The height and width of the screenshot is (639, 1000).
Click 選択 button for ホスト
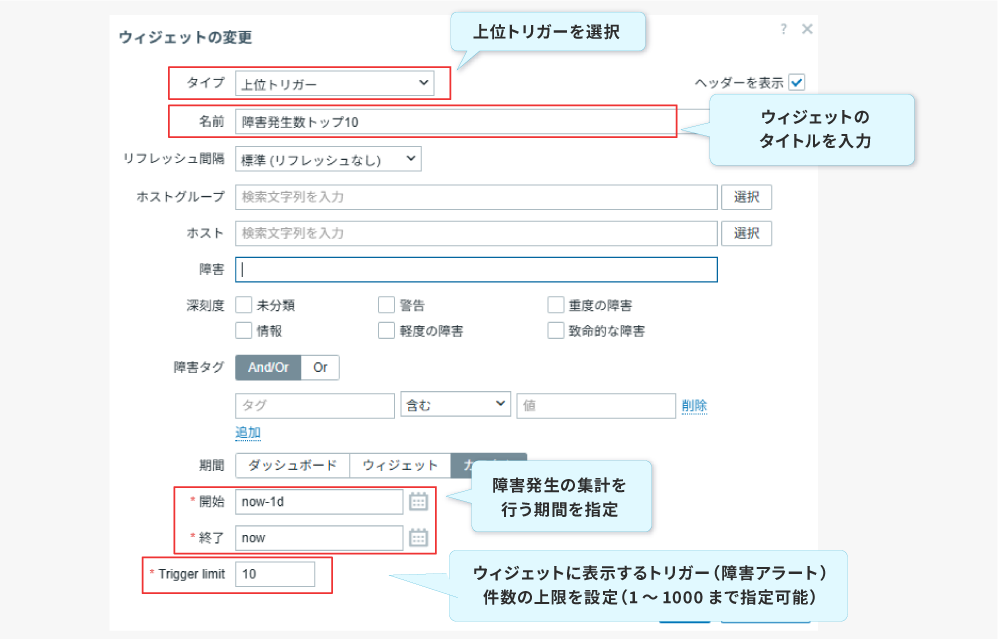tap(747, 233)
